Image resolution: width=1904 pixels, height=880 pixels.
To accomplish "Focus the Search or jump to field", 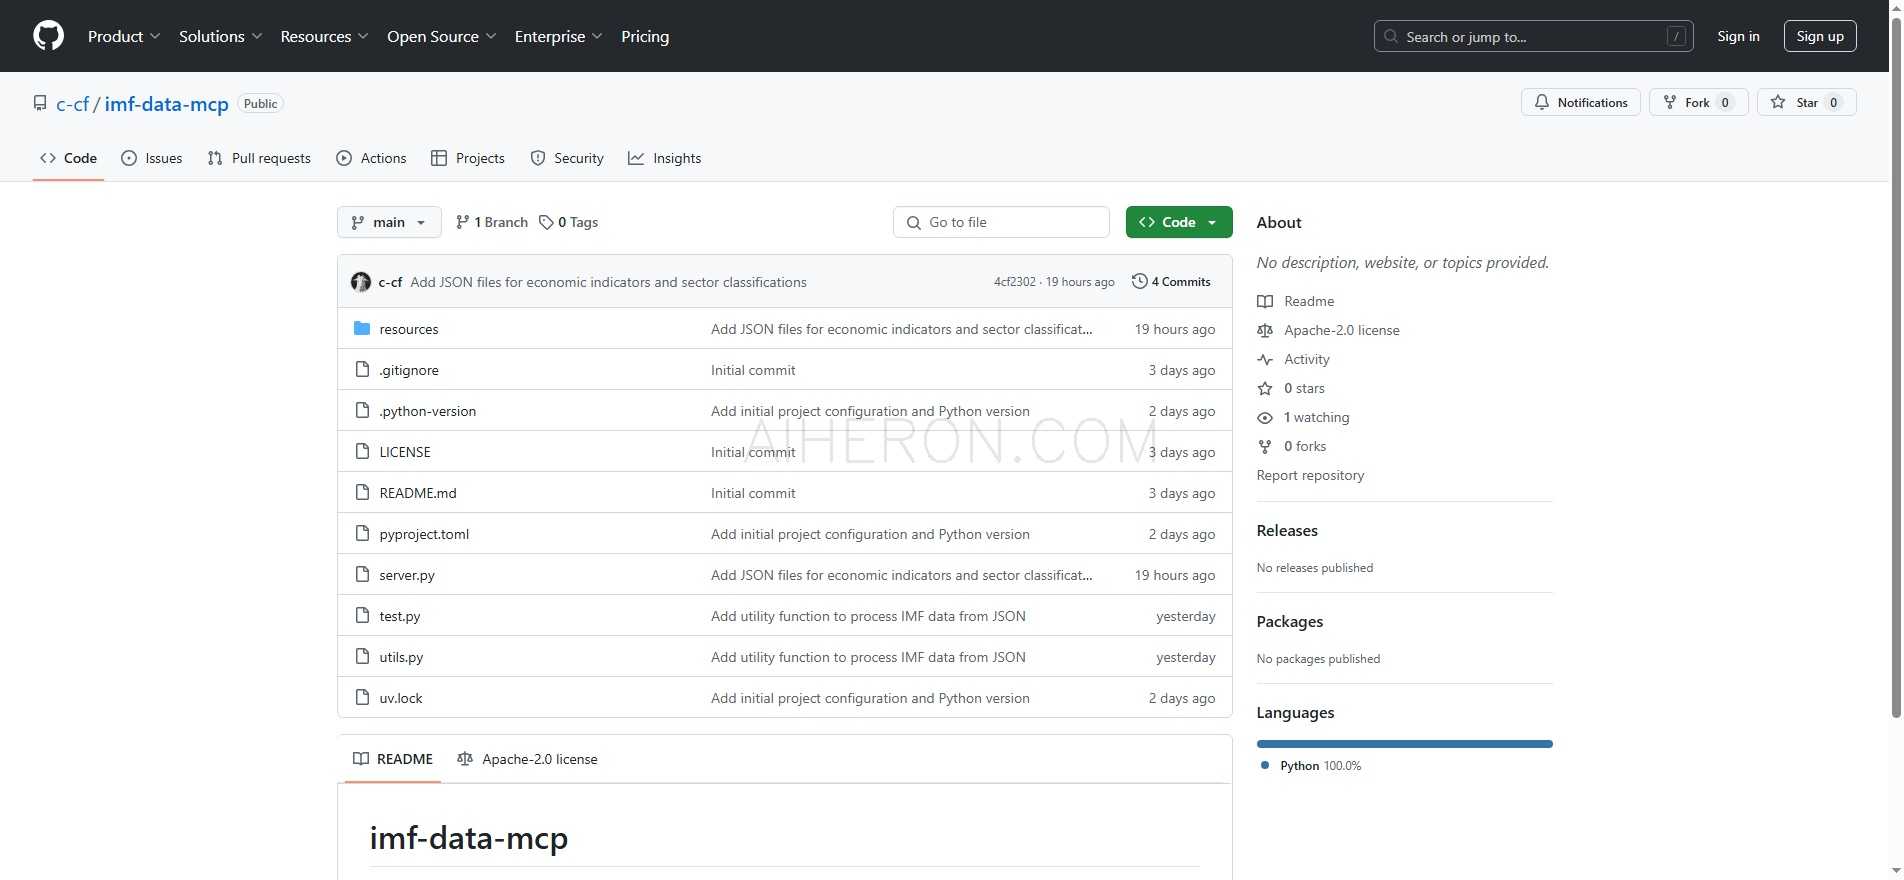I will (x=1533, y=36).
